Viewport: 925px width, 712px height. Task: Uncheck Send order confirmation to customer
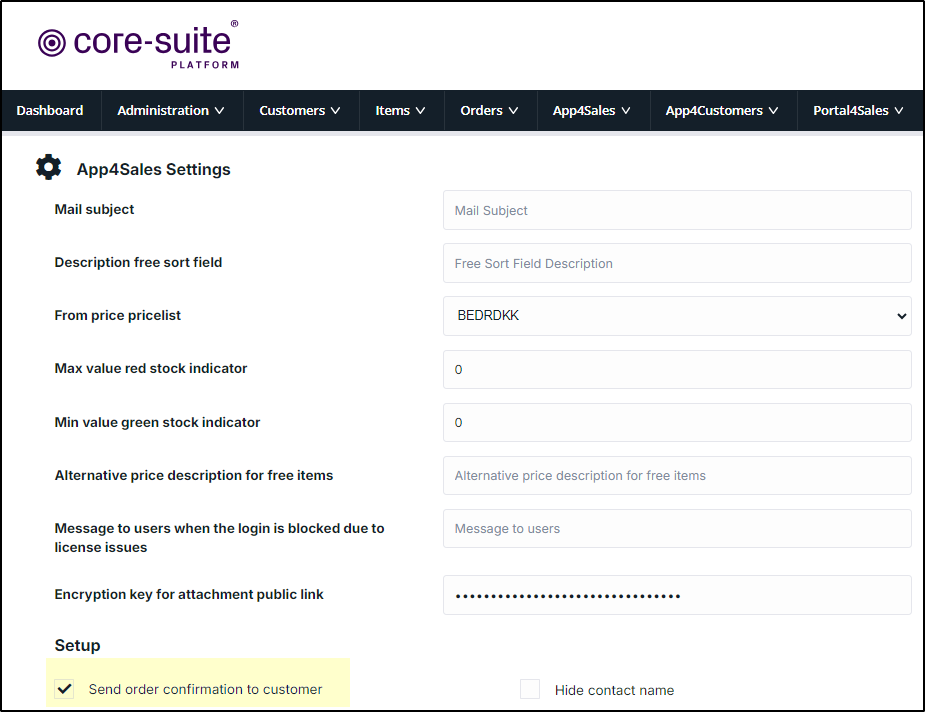coord(64,689)
